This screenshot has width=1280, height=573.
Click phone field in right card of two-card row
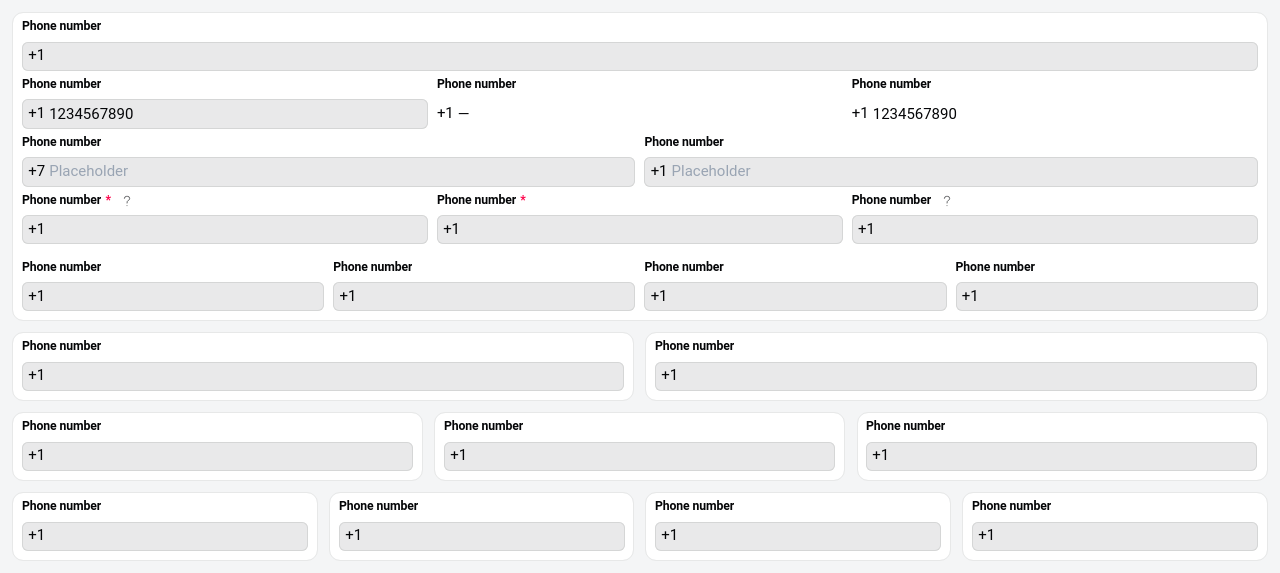click(x=955, y=376)
